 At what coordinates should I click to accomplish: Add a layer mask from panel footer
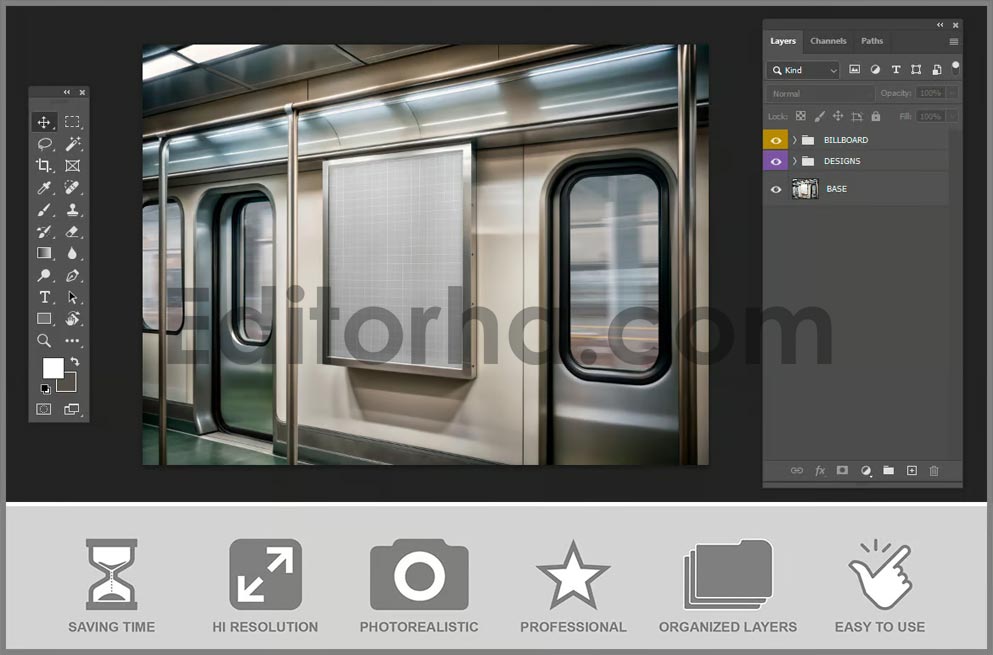(x=842, y=470)
